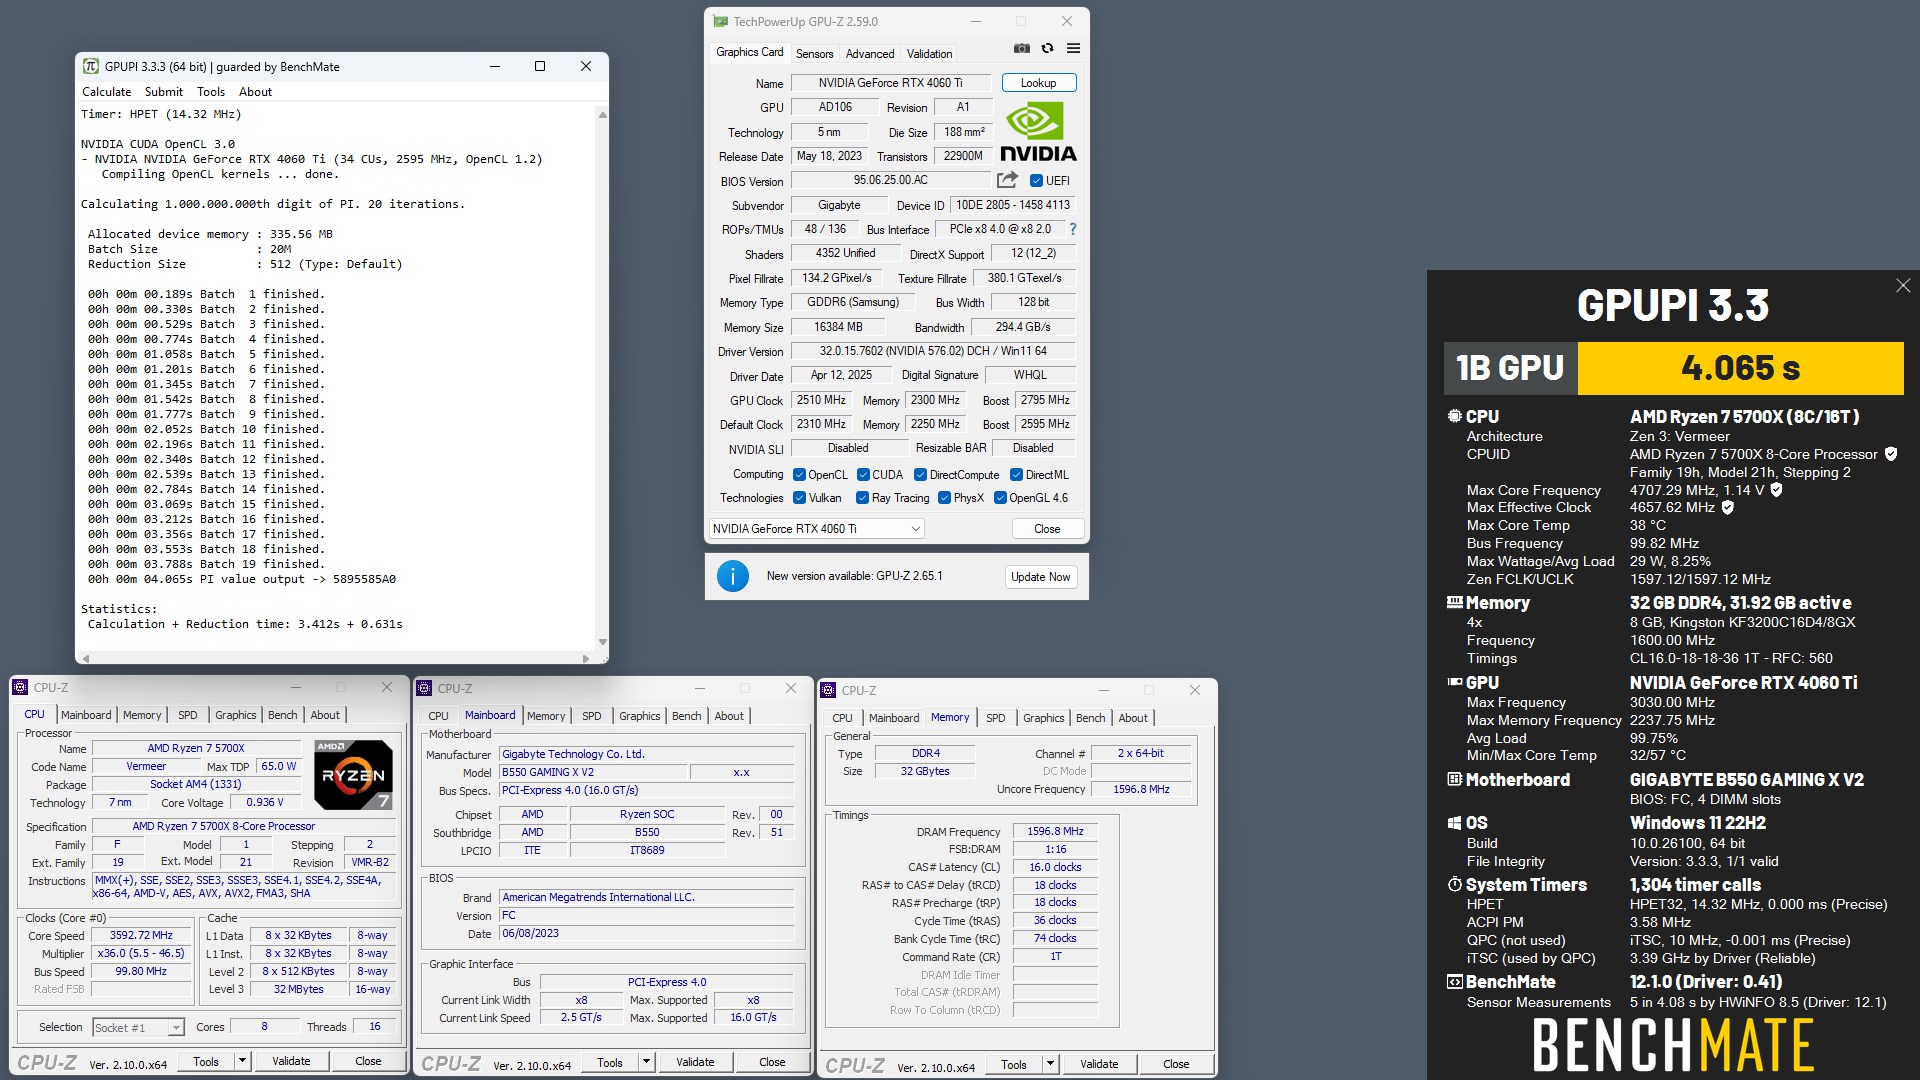Click the Max Core Frequency verified shield
The image size is (1920, 1080).
coord(1776,490)
